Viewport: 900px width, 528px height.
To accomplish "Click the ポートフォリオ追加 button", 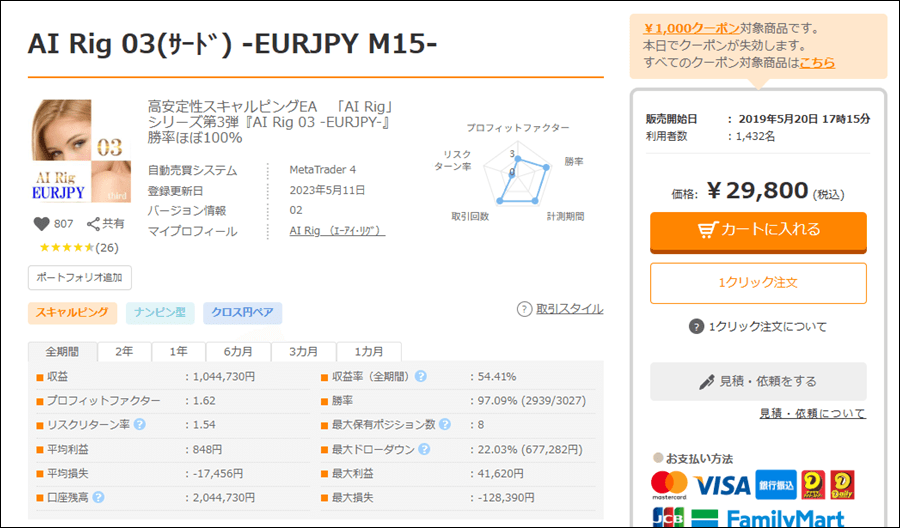I will 80,278.
